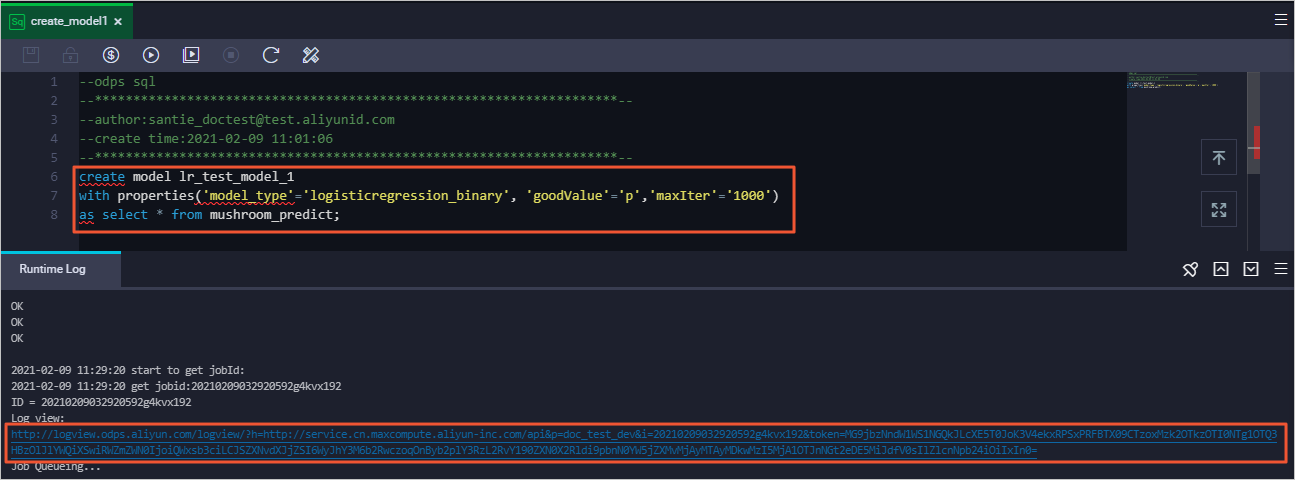Run the SQL script with play icon
1295x480 pixels.
click(x=151, y=55)
